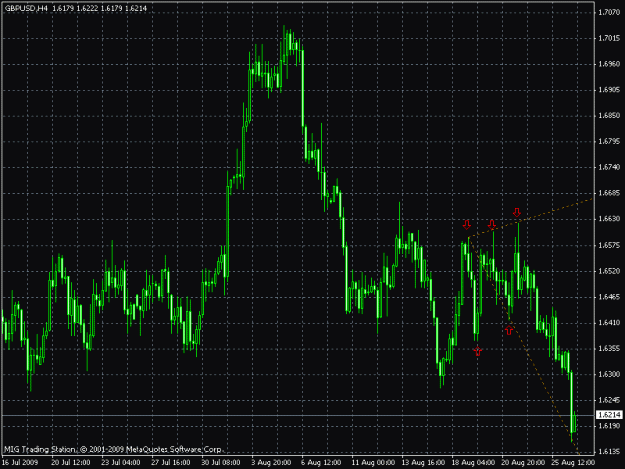This screenshot has width=625, height=469.
Task: Click the 1.7070 price axis label
Action: tap(609, 12)
